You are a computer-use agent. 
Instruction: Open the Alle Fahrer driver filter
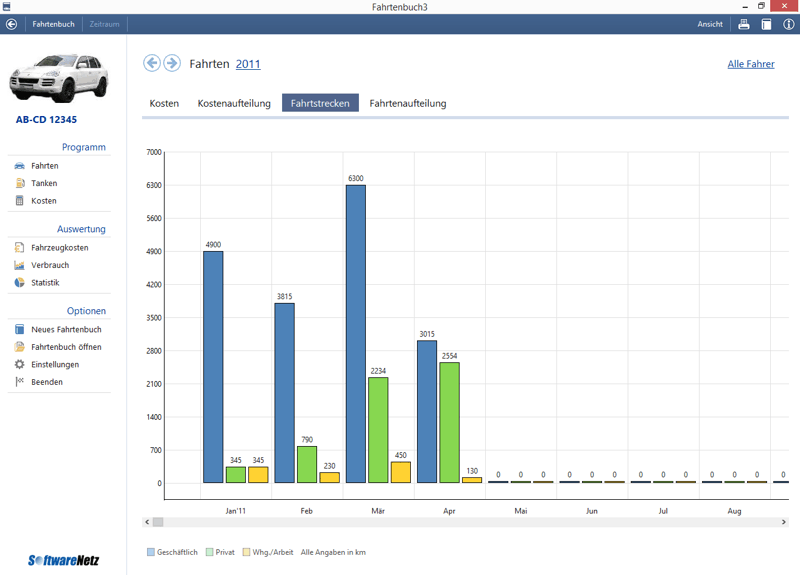click(750, 64)
